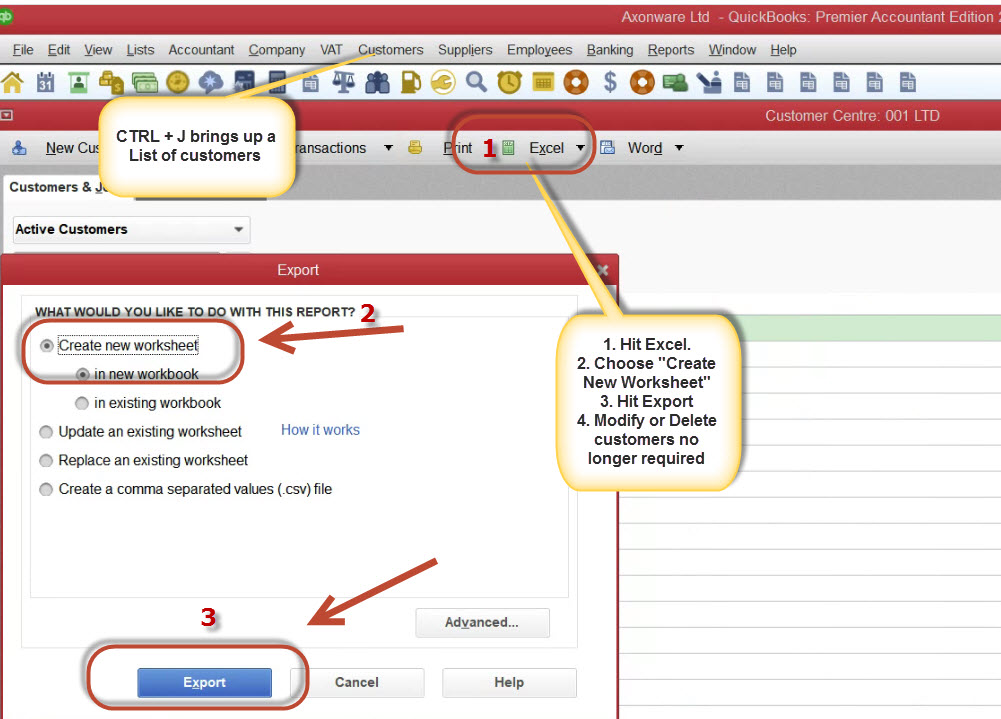Click the Print toolbar button

pyautogui.click(x=458, y=148)
